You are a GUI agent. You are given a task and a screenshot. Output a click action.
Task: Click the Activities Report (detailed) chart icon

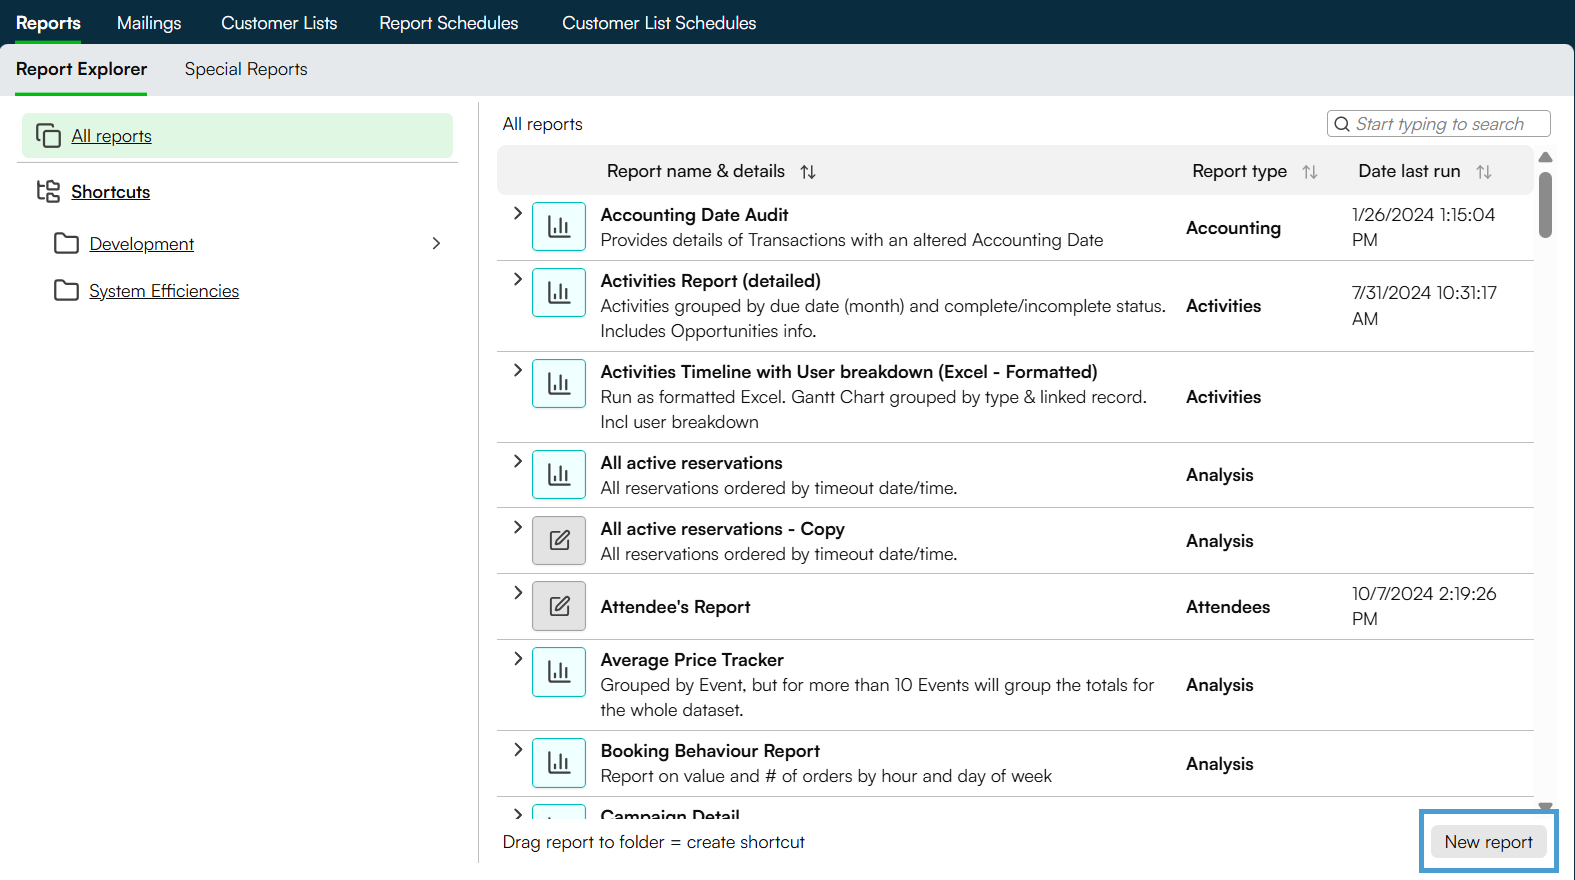559,293
